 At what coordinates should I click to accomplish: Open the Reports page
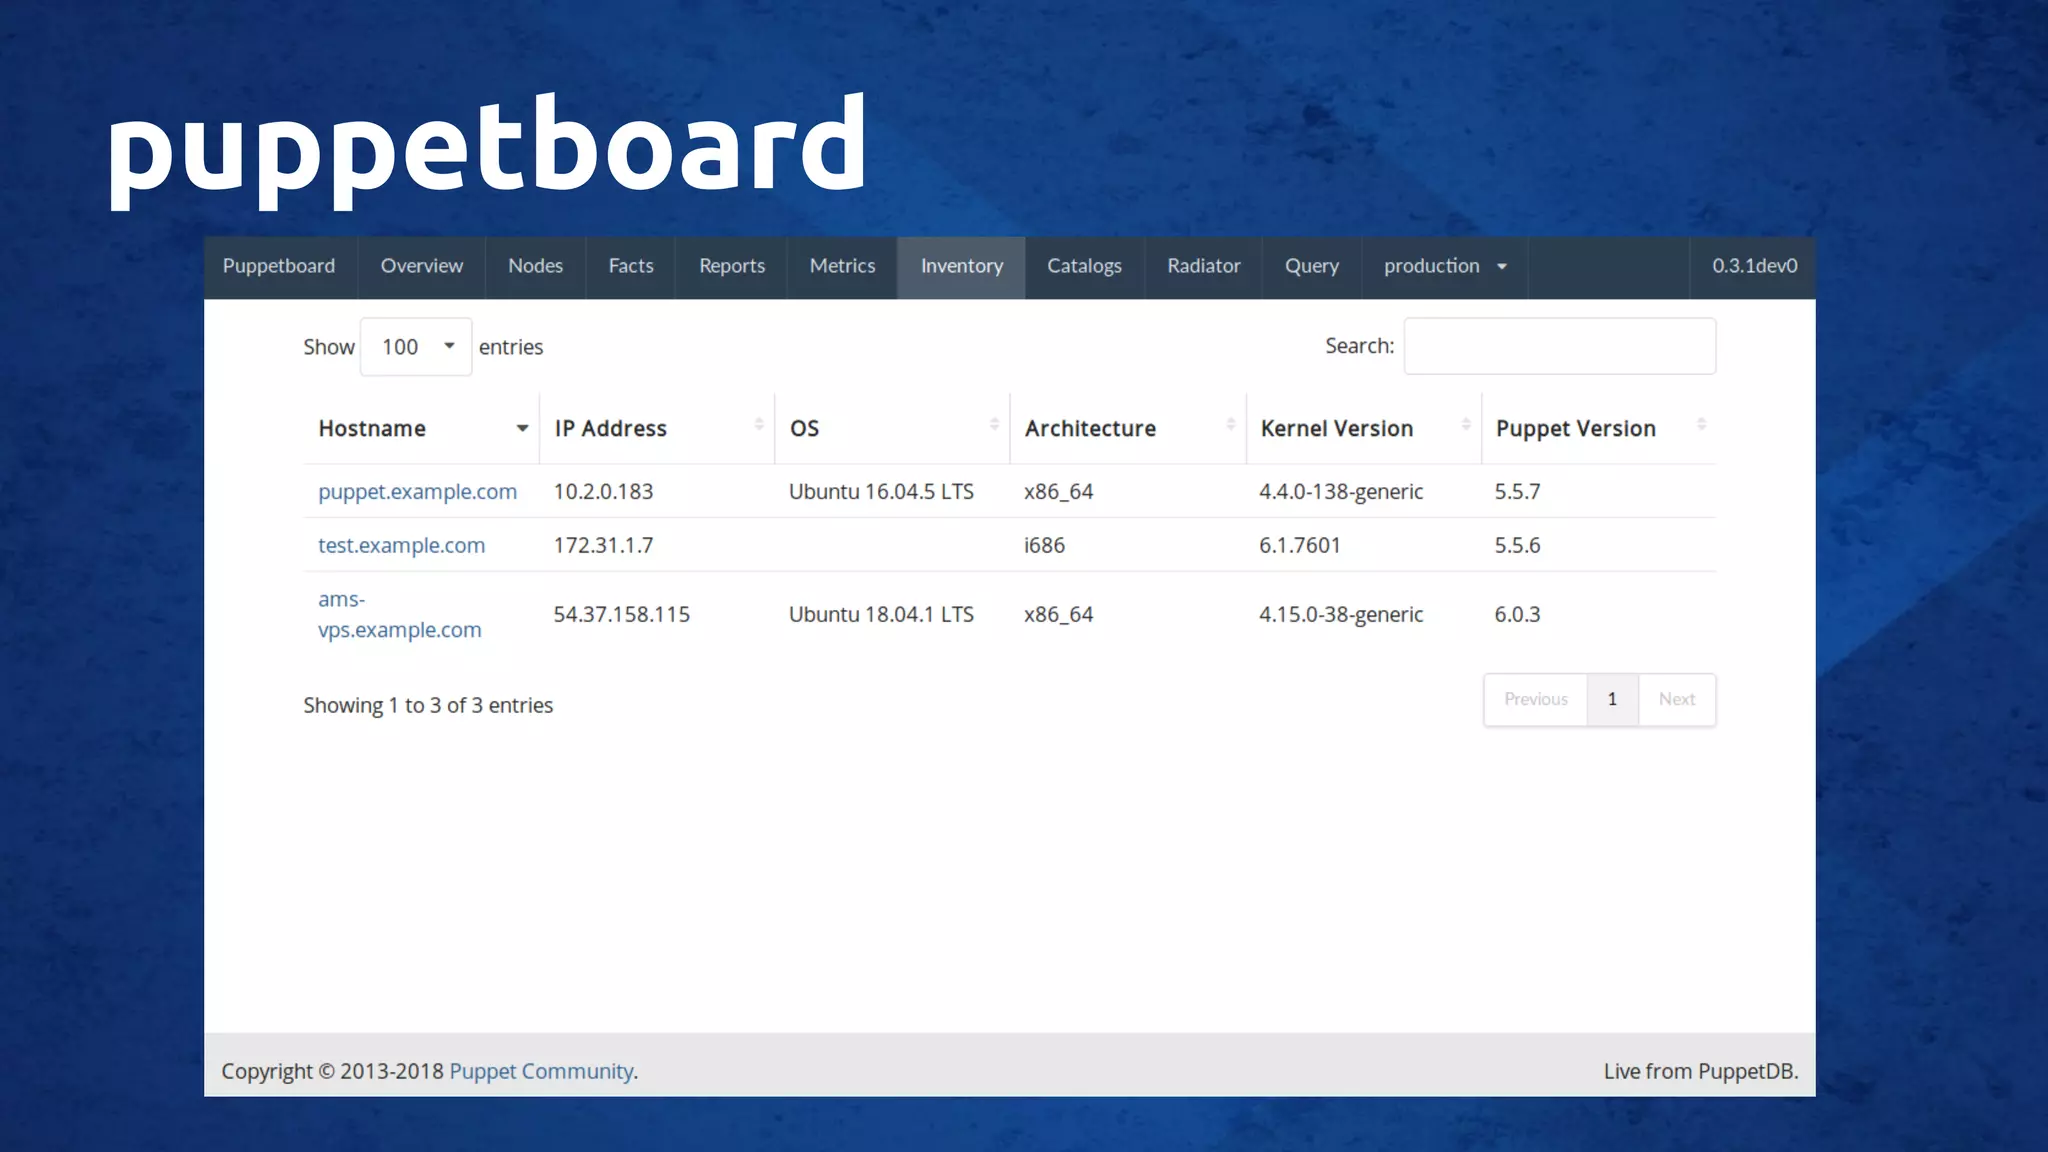[x=732, y=266]
